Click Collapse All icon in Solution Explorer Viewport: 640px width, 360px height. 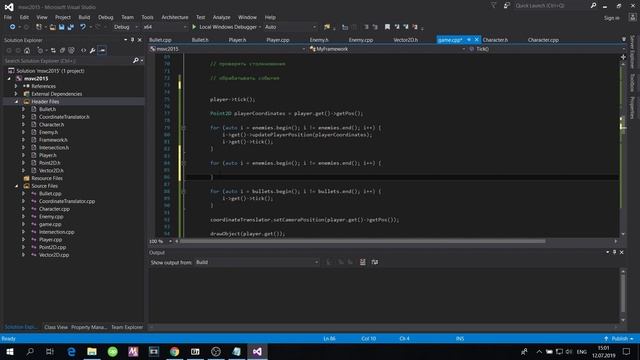[62, 50]
